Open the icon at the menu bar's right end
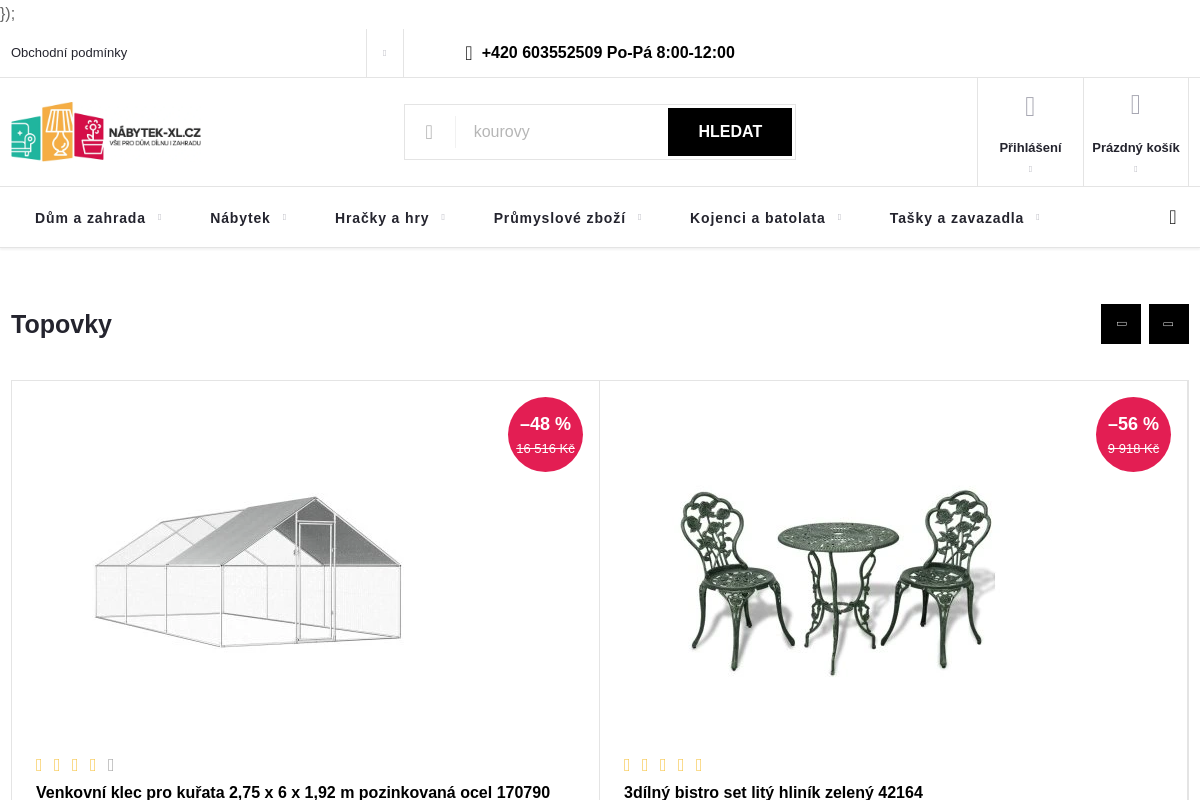Screen dimensions: 1200x800 click(x=1173, y=217)
